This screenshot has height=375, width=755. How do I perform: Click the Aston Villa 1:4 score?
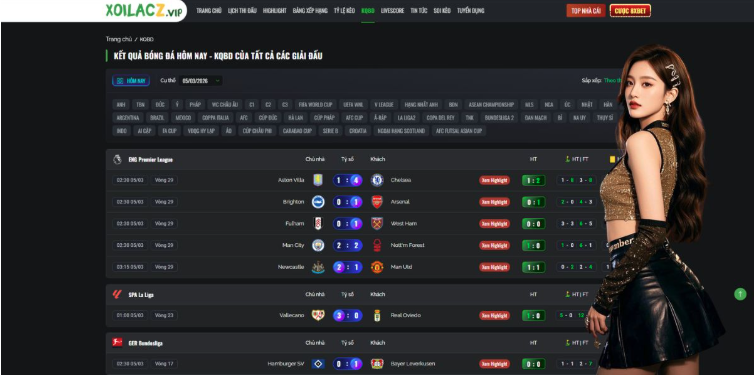pyautogui.click(x=347, y=180)
